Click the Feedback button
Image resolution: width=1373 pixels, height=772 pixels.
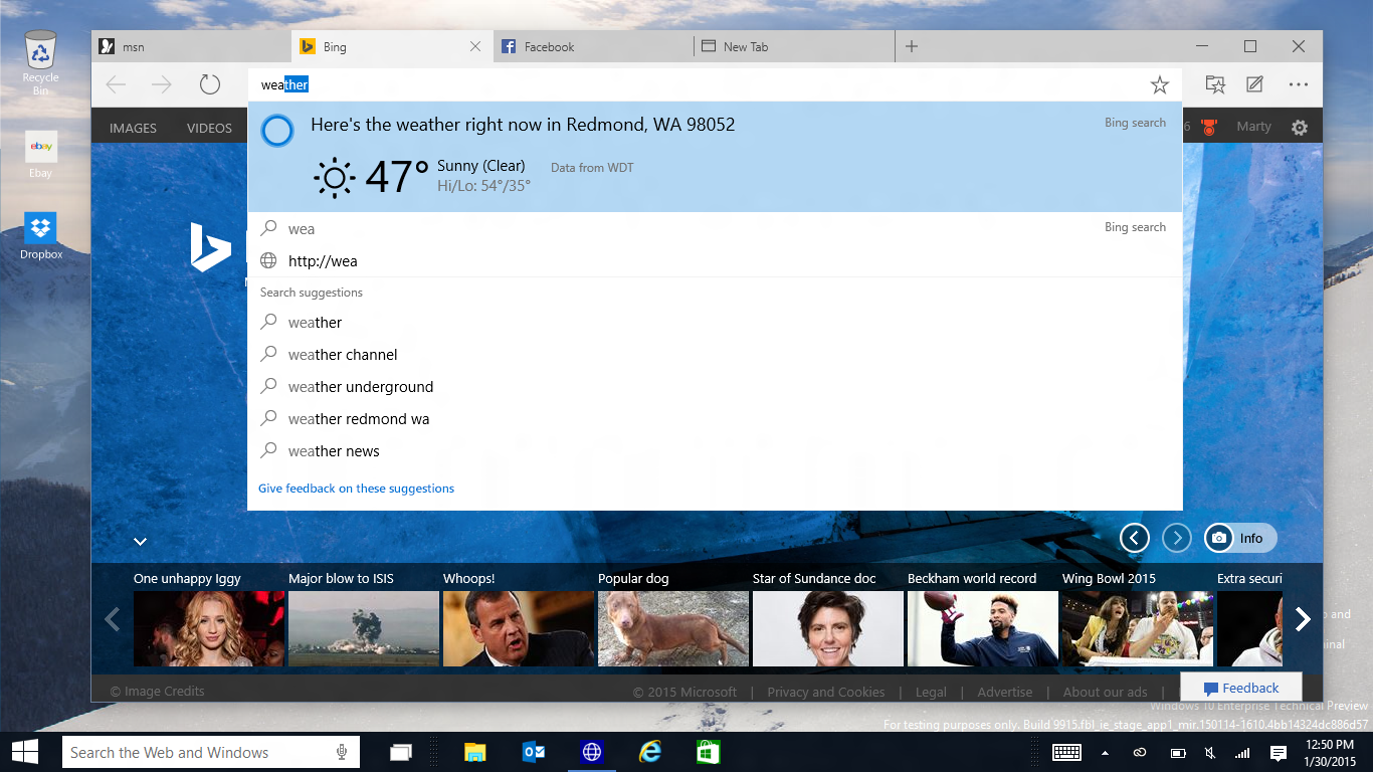(1241, 687)
